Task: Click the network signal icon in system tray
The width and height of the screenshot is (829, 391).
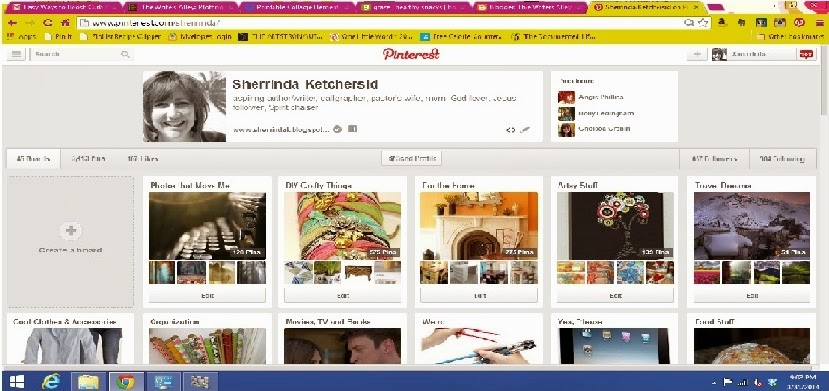Action: coord(742,382)
